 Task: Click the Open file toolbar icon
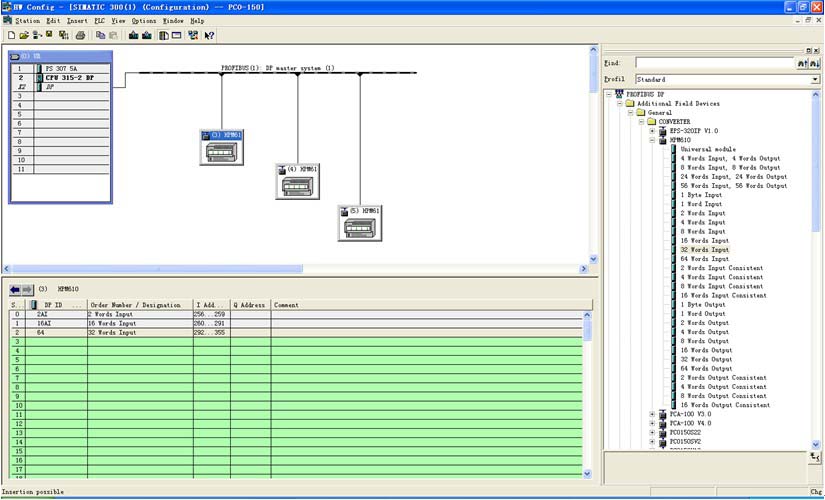tap(23, 35)
